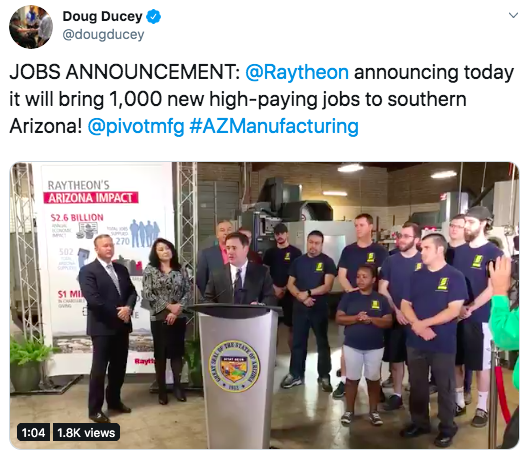Click the tweet text "JOBS ANNOUNCEMENT"

[123, 72]
